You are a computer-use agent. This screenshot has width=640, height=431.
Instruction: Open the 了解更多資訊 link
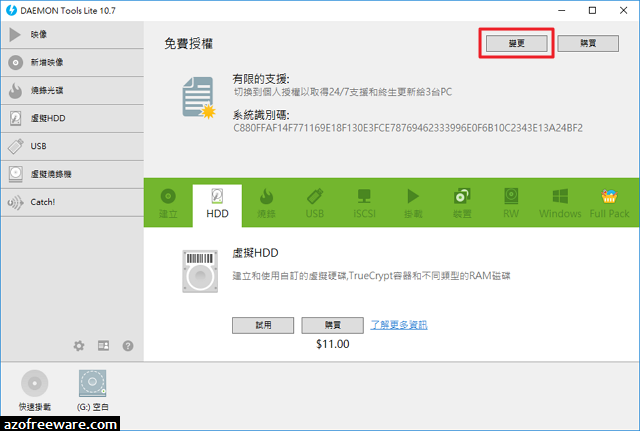(x=399, y=325)
